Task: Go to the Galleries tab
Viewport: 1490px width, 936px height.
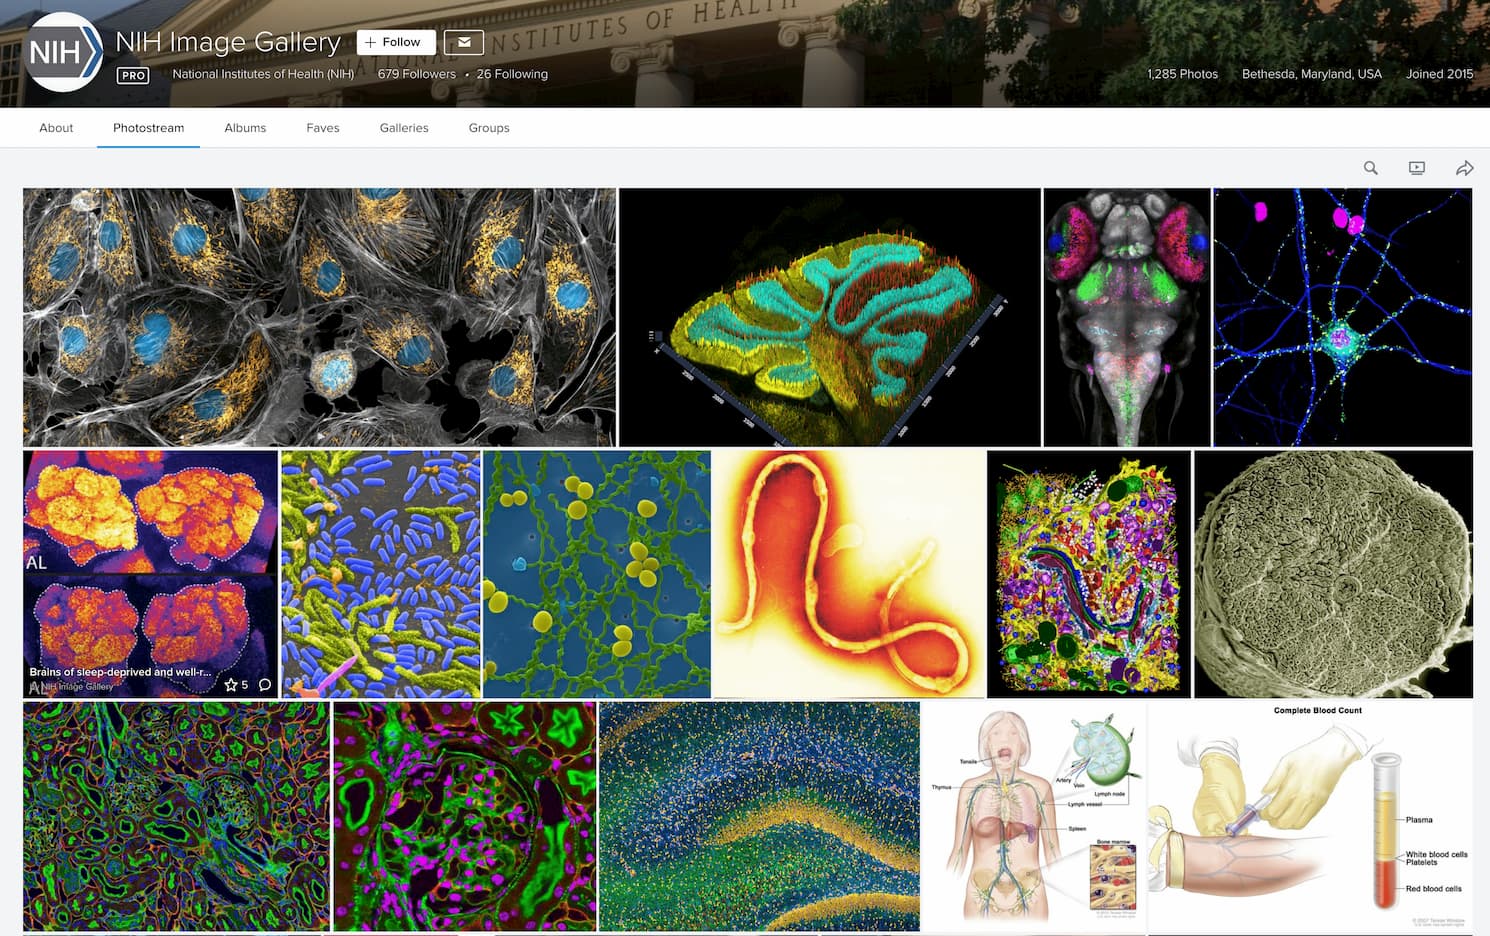Action: click(404, 128)
